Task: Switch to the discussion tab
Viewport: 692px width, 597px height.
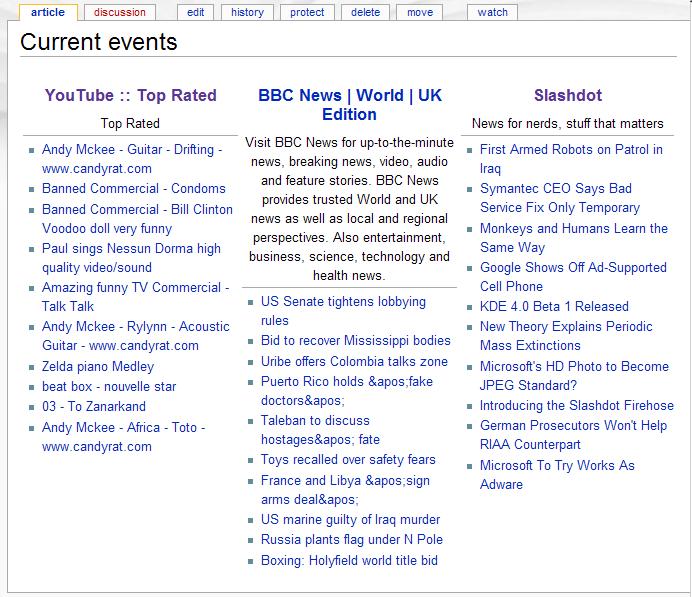Action: (120, 12)
